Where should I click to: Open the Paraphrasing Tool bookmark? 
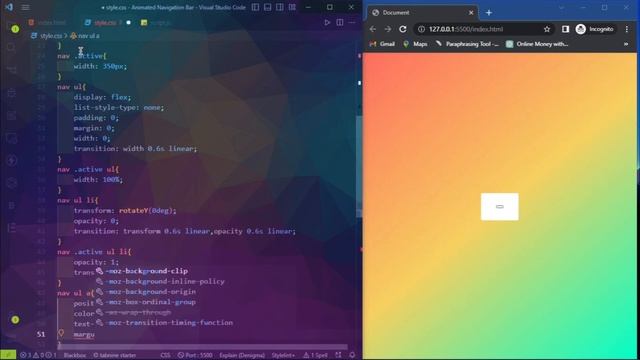tap(468, 44)
